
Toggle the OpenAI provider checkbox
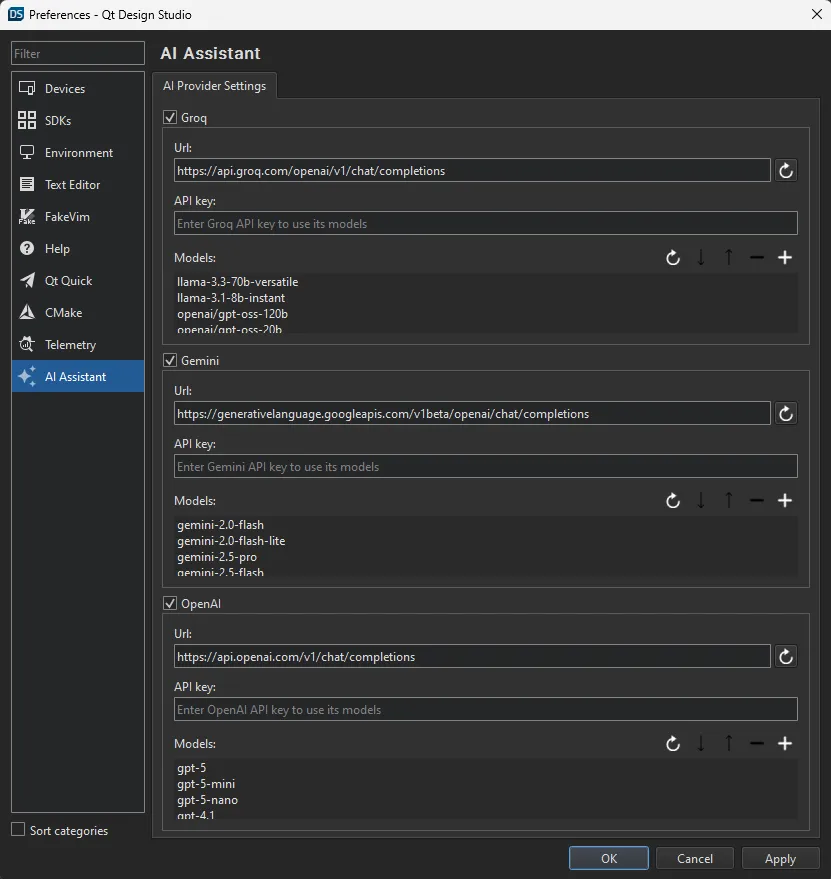tap(170, 604)
